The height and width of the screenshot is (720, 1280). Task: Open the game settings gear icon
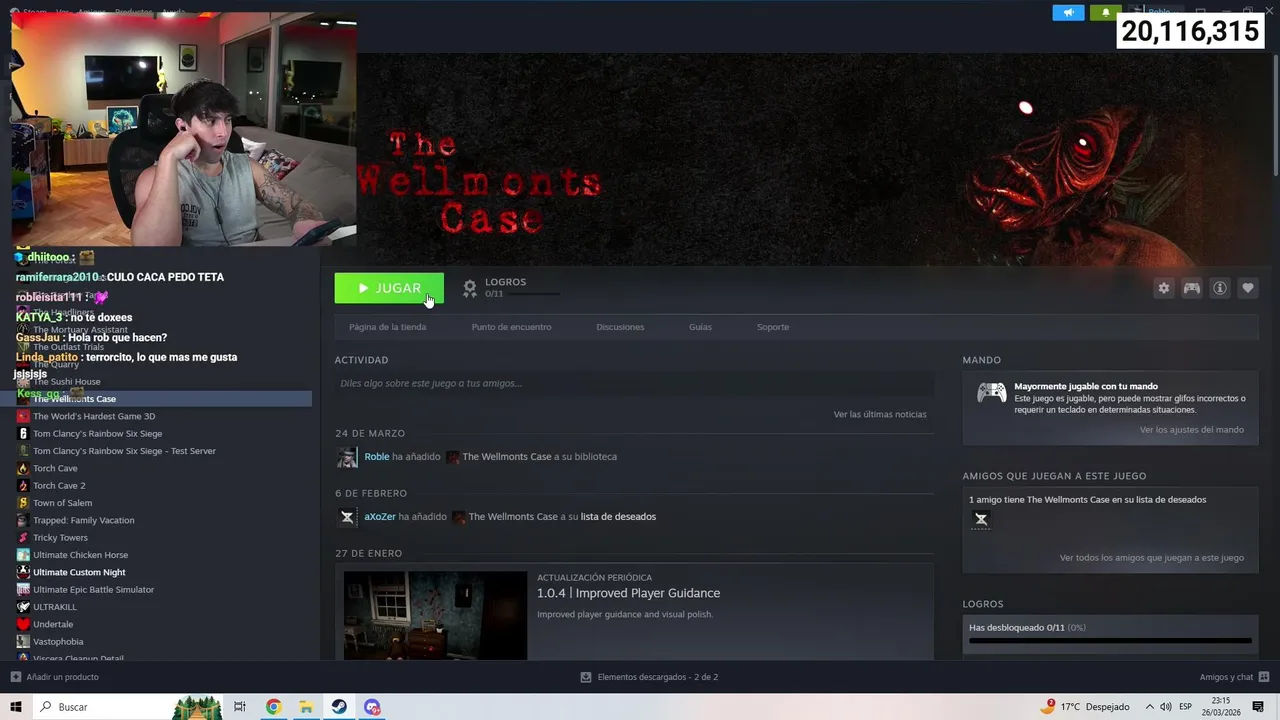coord(1163,288)
